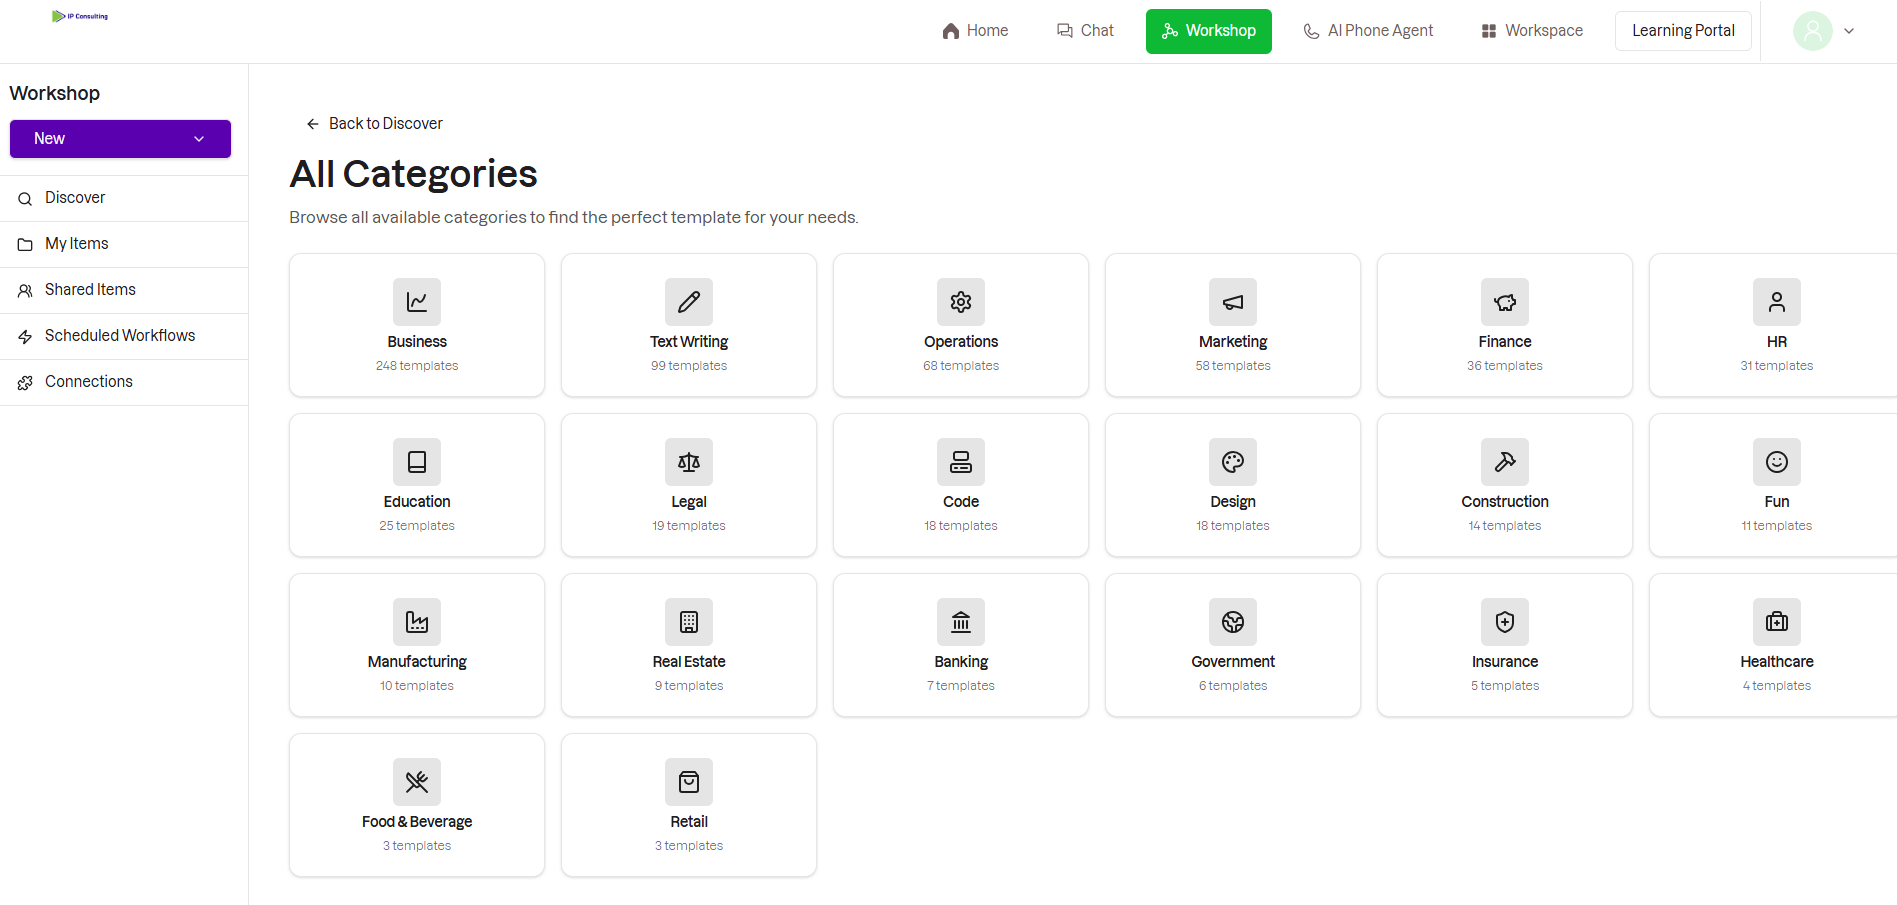Select the Business category chart icon
The height and width of the screenshot is (905, 1897).
pos(416,301)
